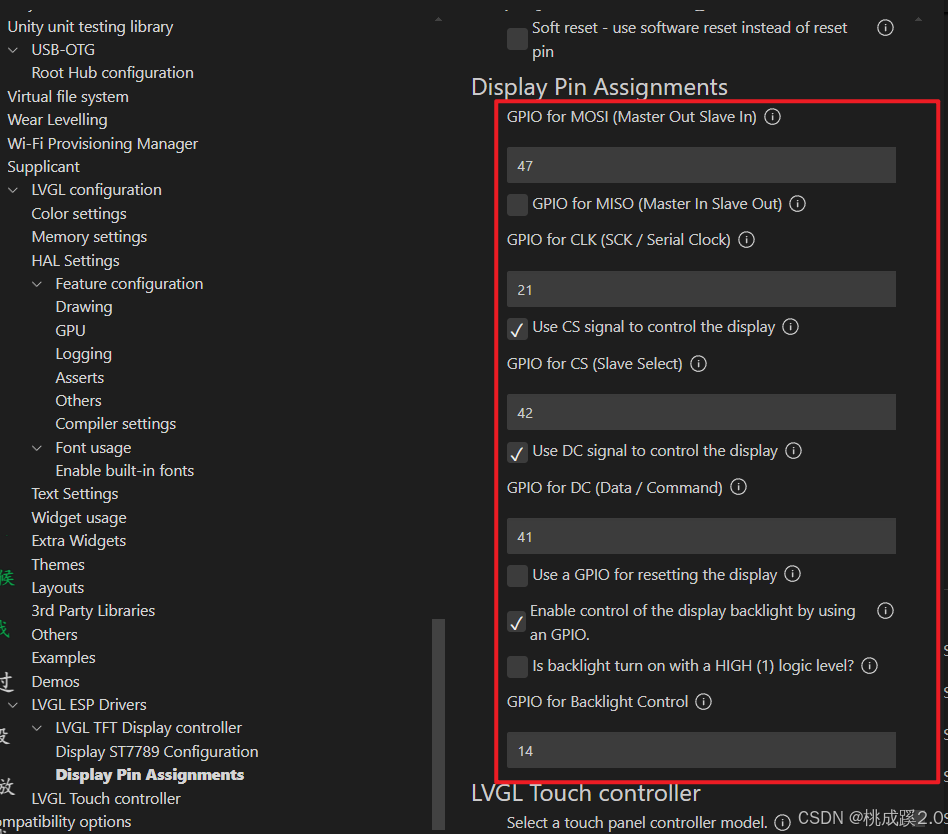Open Examples section

click(x=63, y=658)
